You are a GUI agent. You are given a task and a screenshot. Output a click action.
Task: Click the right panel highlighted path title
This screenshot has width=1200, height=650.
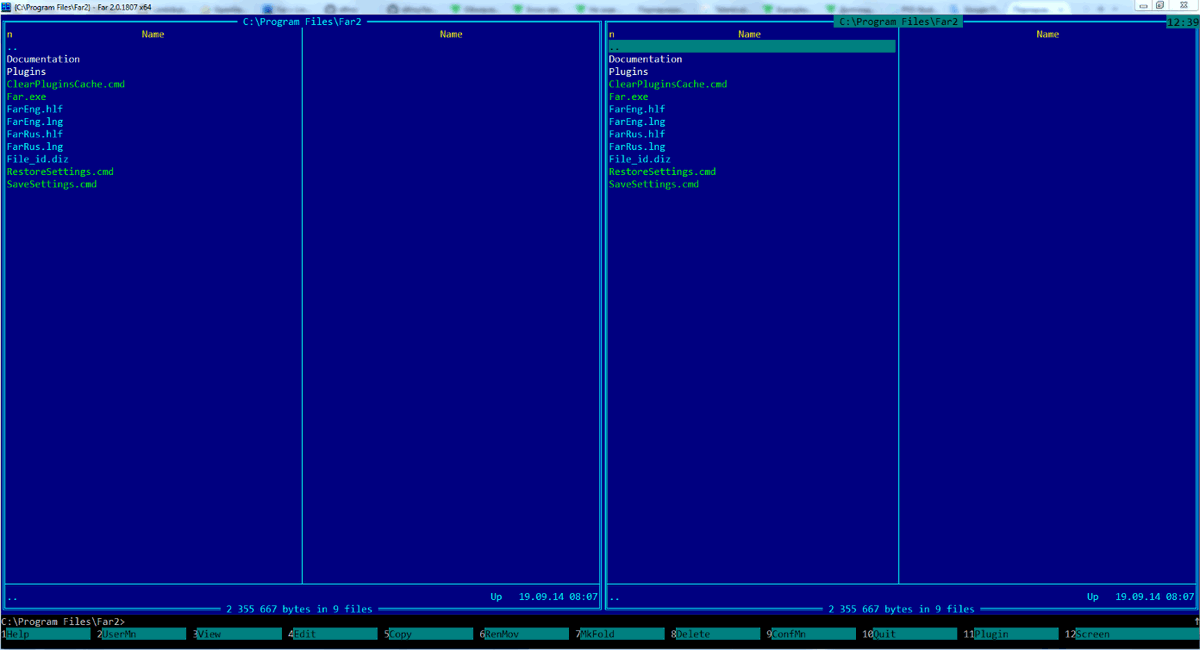click(x=898, y=22)
